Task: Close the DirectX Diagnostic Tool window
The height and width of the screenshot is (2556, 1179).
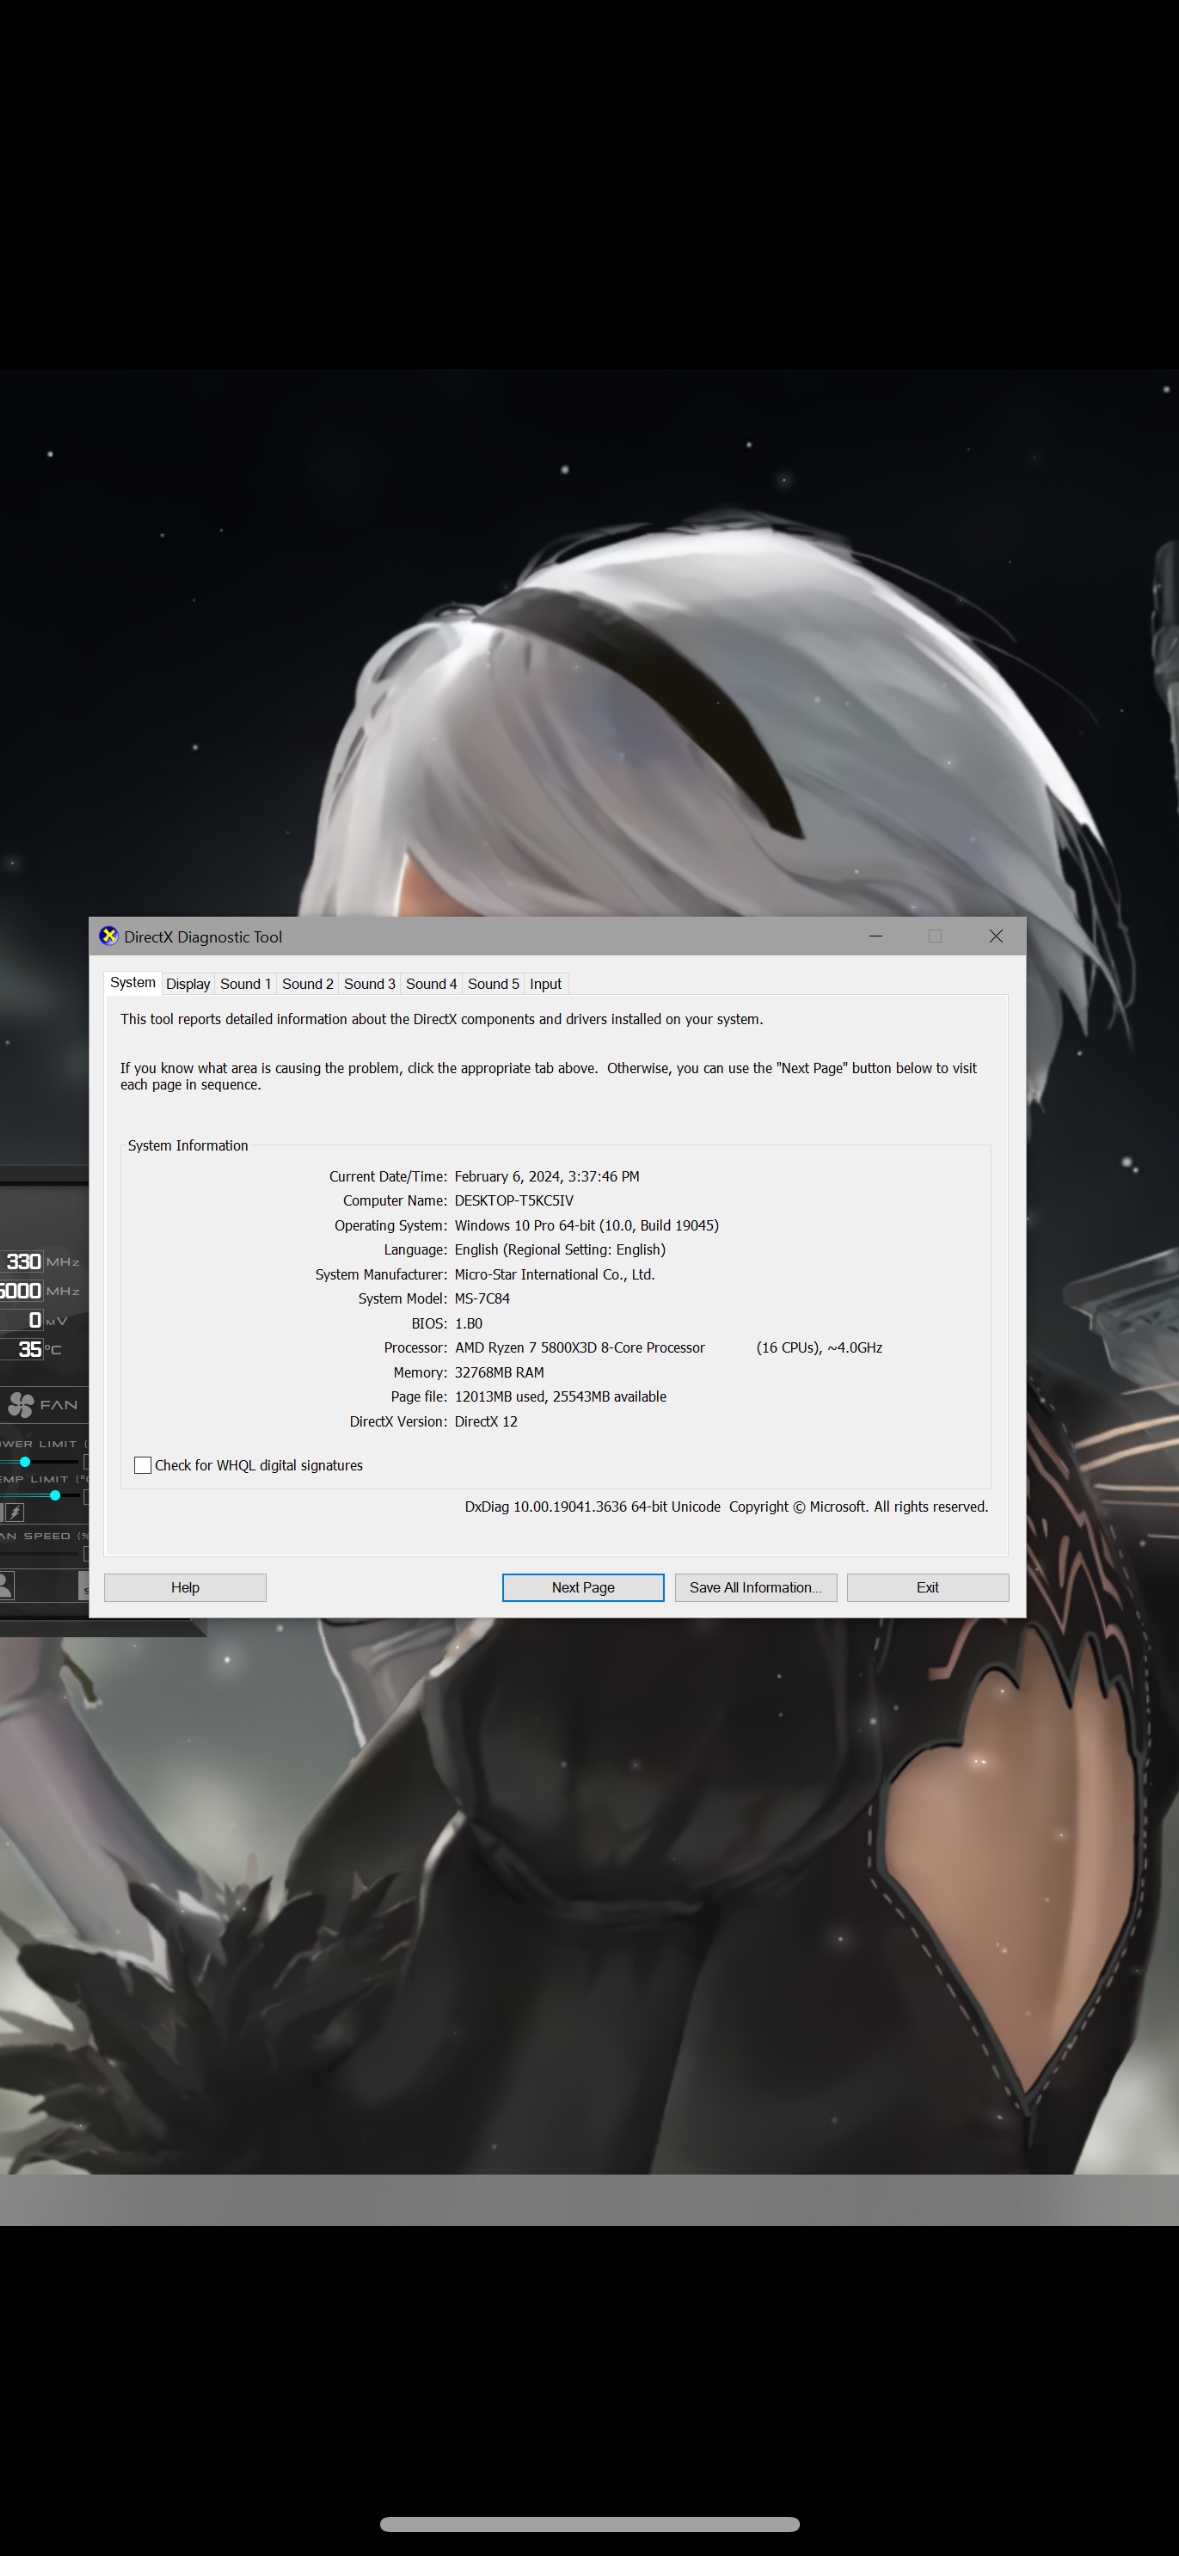Action: (x=996, y=936)
